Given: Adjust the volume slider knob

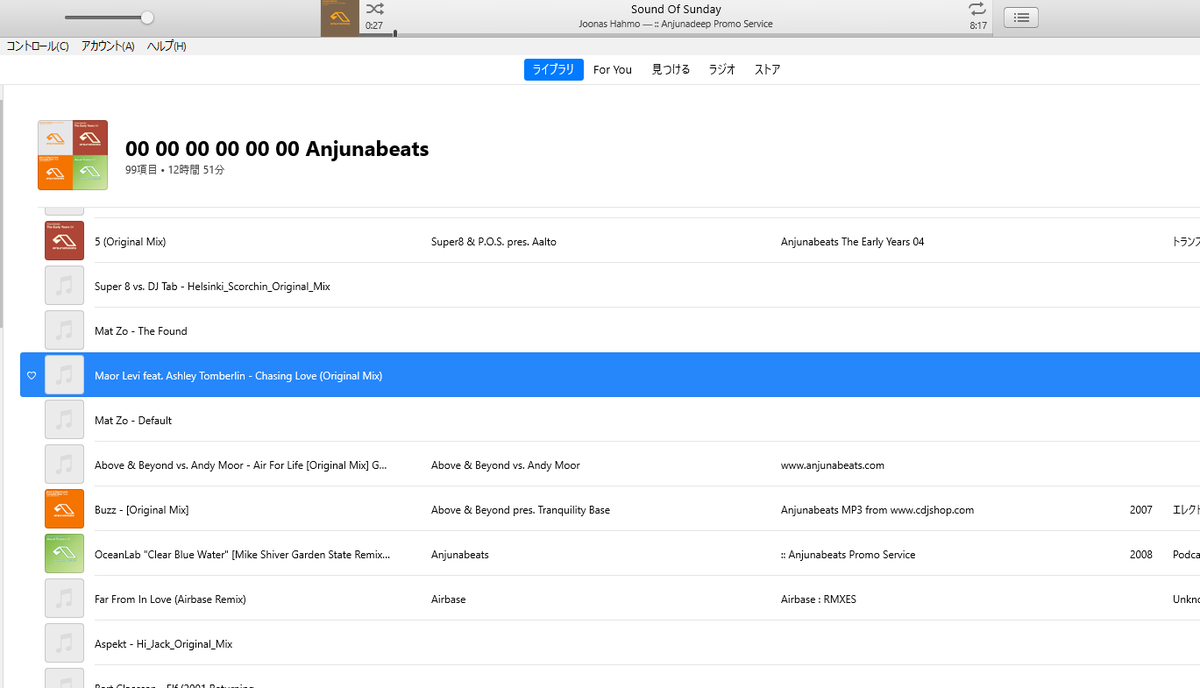Looking at the screenshot, I should (x=147, y=17).
